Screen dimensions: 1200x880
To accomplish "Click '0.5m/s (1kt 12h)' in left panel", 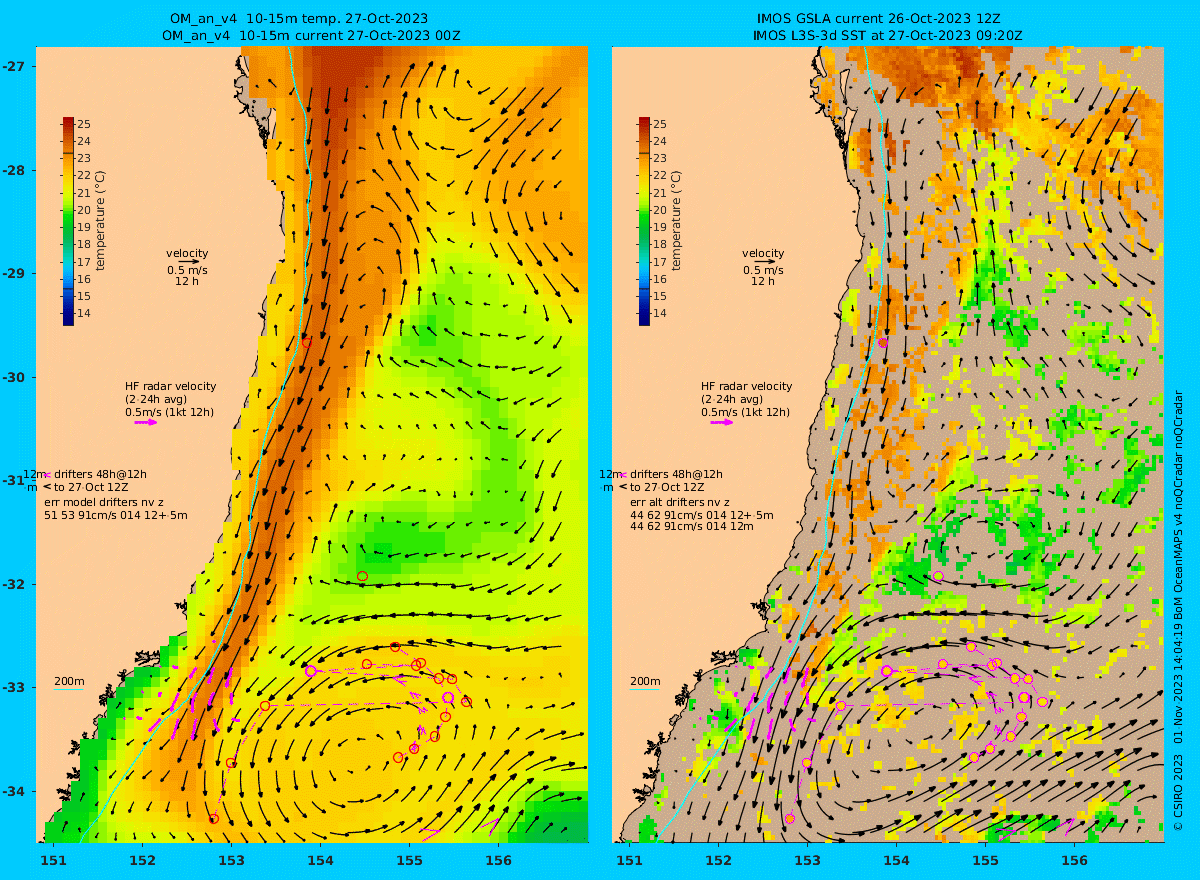I will coord(169,412).
